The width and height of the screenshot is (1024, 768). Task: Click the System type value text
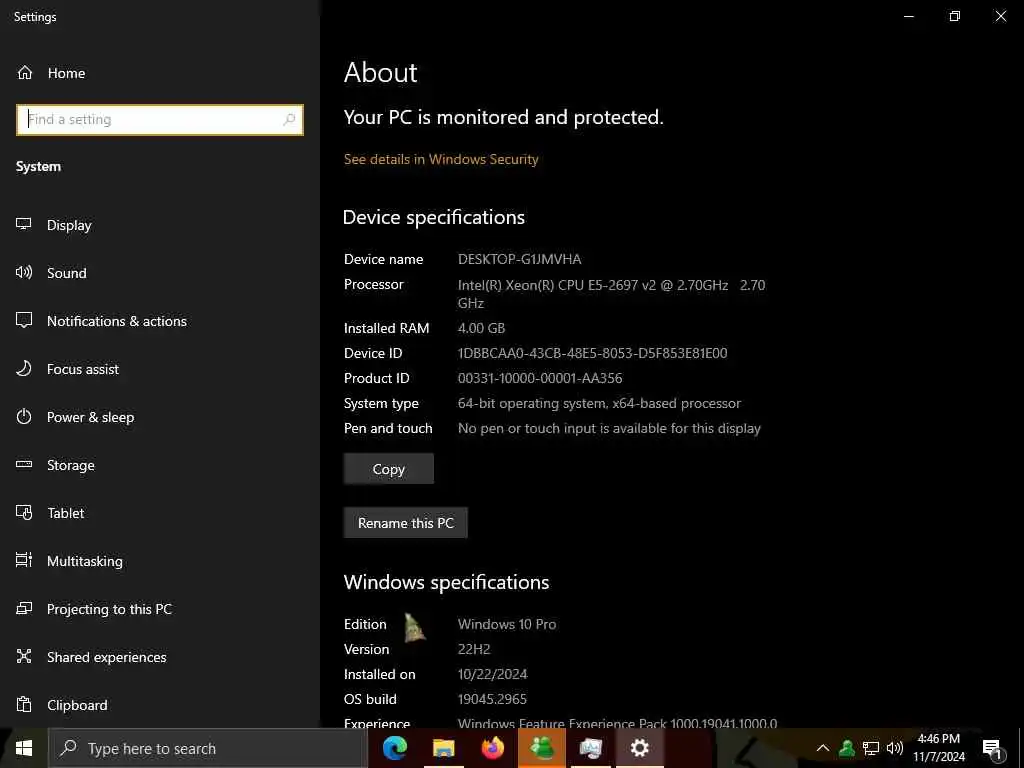coord(599,404)
